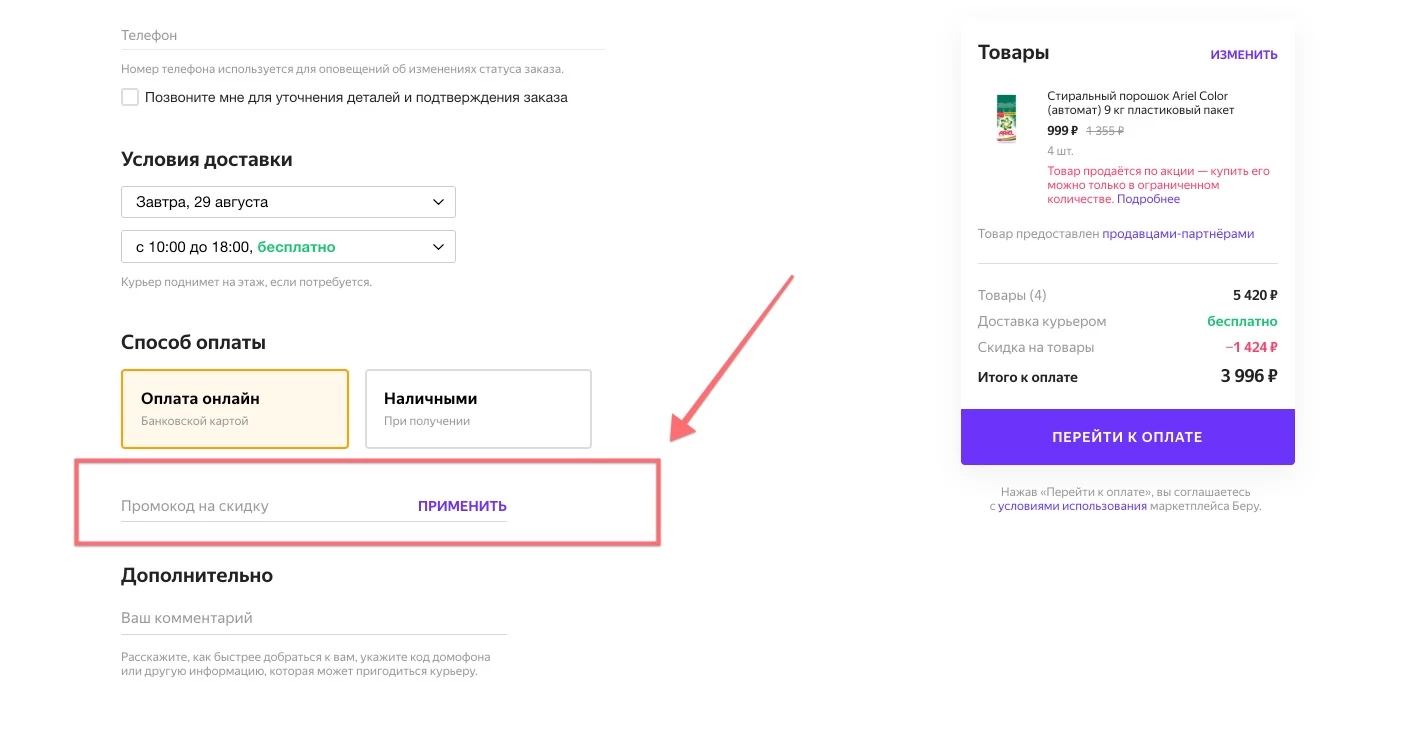Click the Ariel Color product thumbnail
The image size is (1422, 754).
click(1006, 119)
